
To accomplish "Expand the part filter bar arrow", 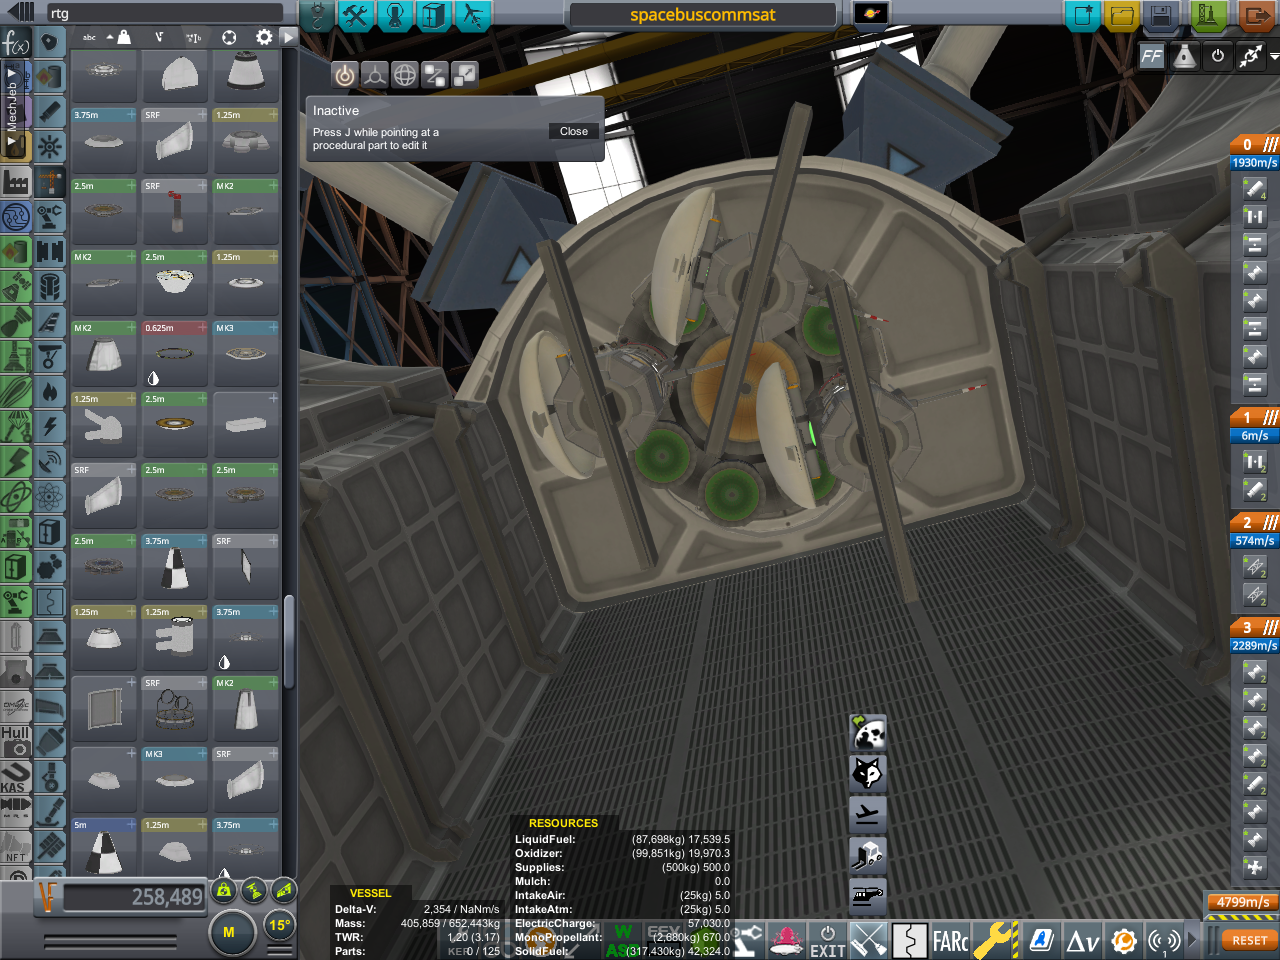I will 288,37.
